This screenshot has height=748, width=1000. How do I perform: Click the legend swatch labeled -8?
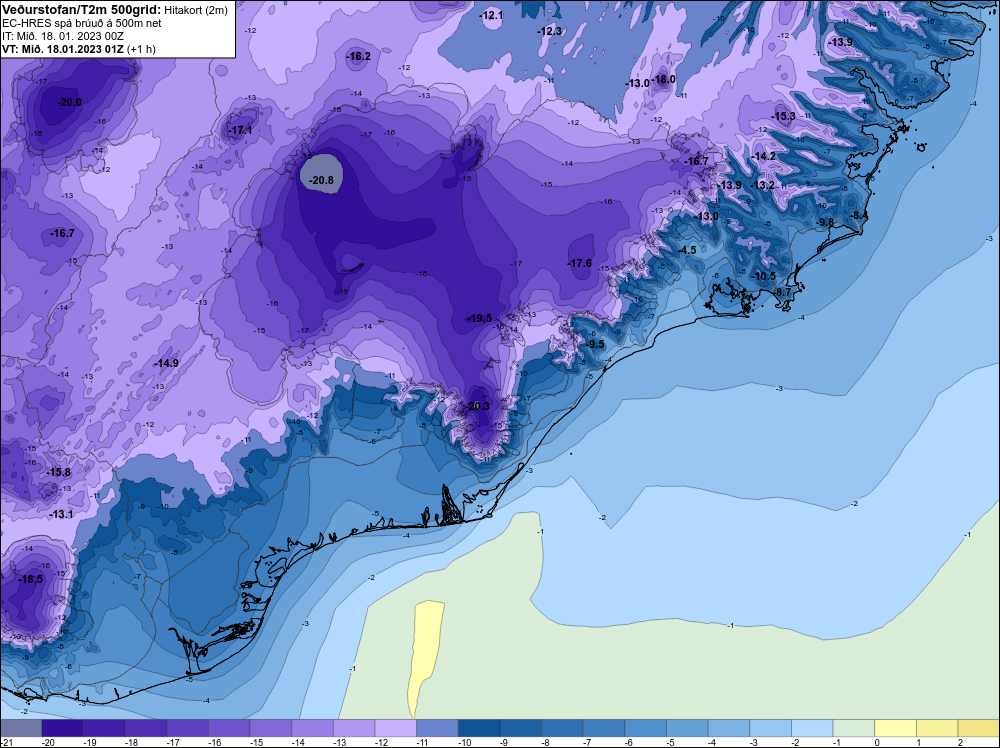(x=562, y=728)
